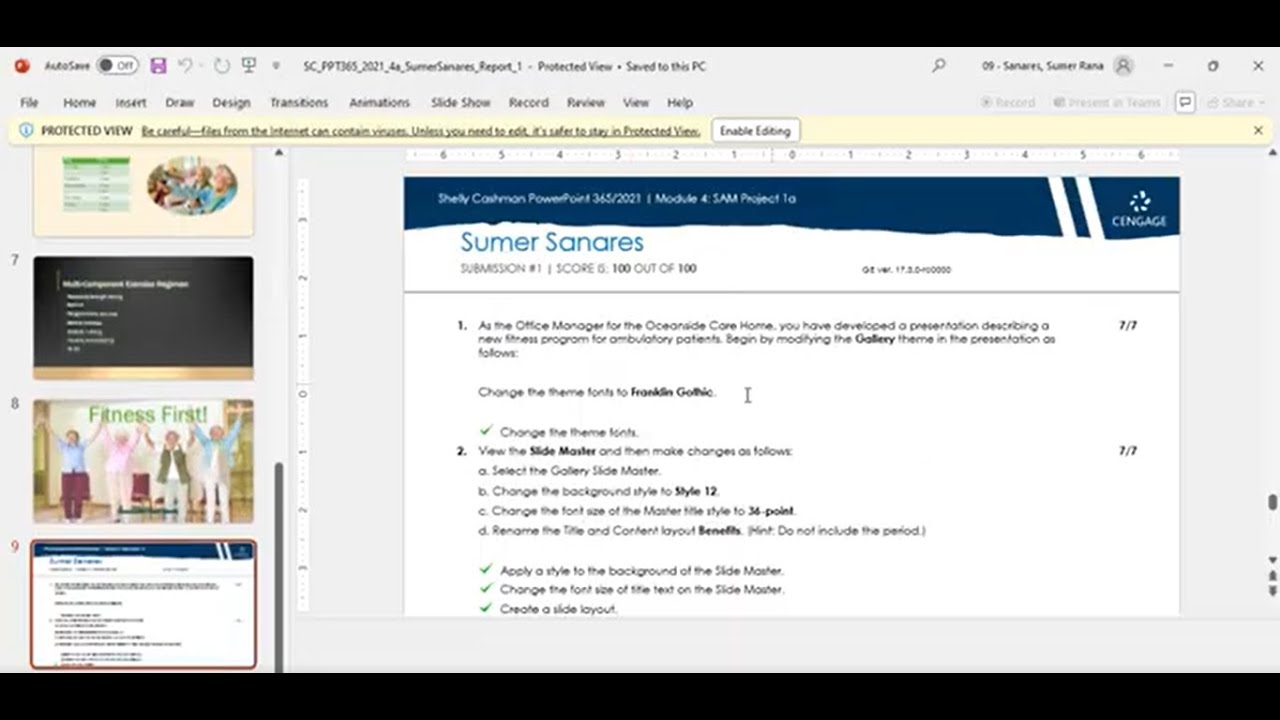Open the Customize Quick Access Toolbar dropdown
This screenshot has width=1280, height=720.
276,66
